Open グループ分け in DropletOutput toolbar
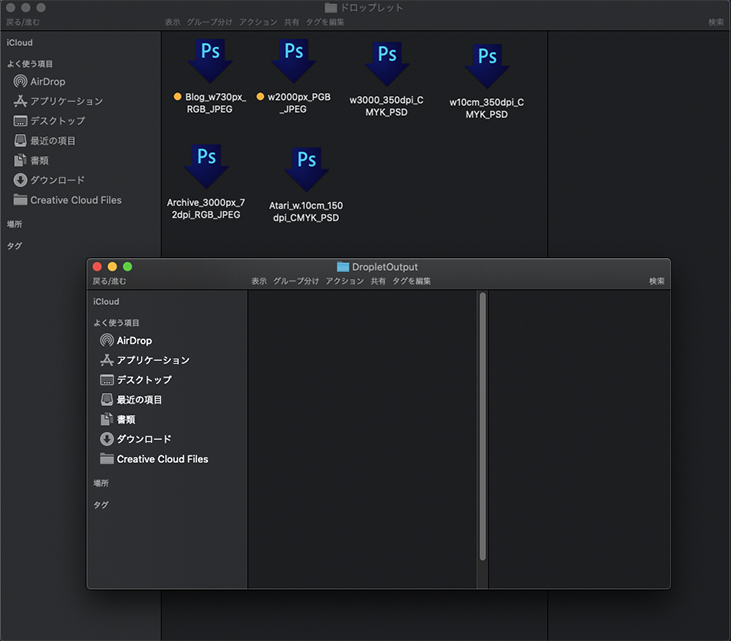Viewport: 731px width, 641px height. pyautogui.click(x=296, y=281)
